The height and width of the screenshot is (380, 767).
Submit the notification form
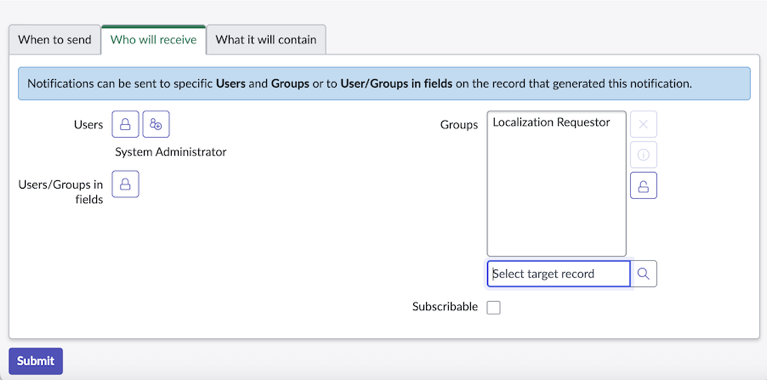coord(36,361)
